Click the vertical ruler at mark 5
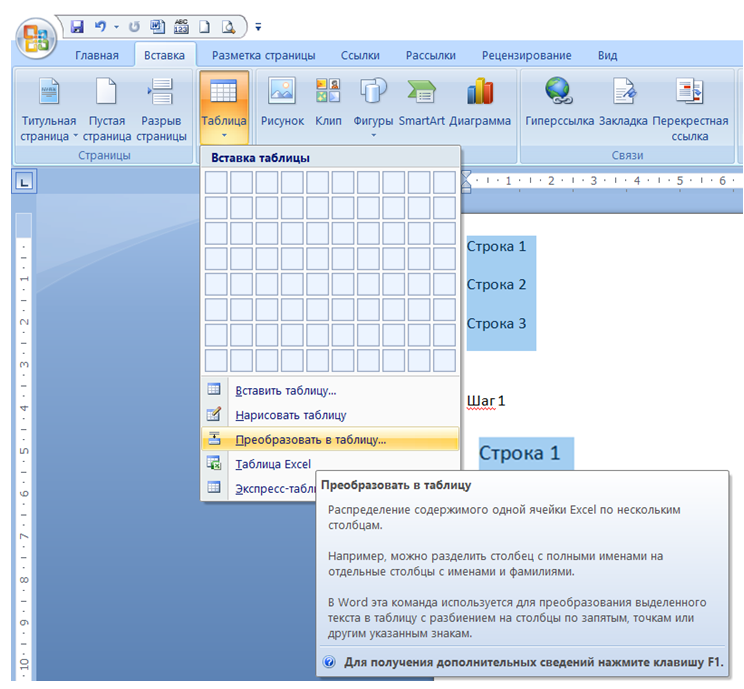 coord(24,451)
